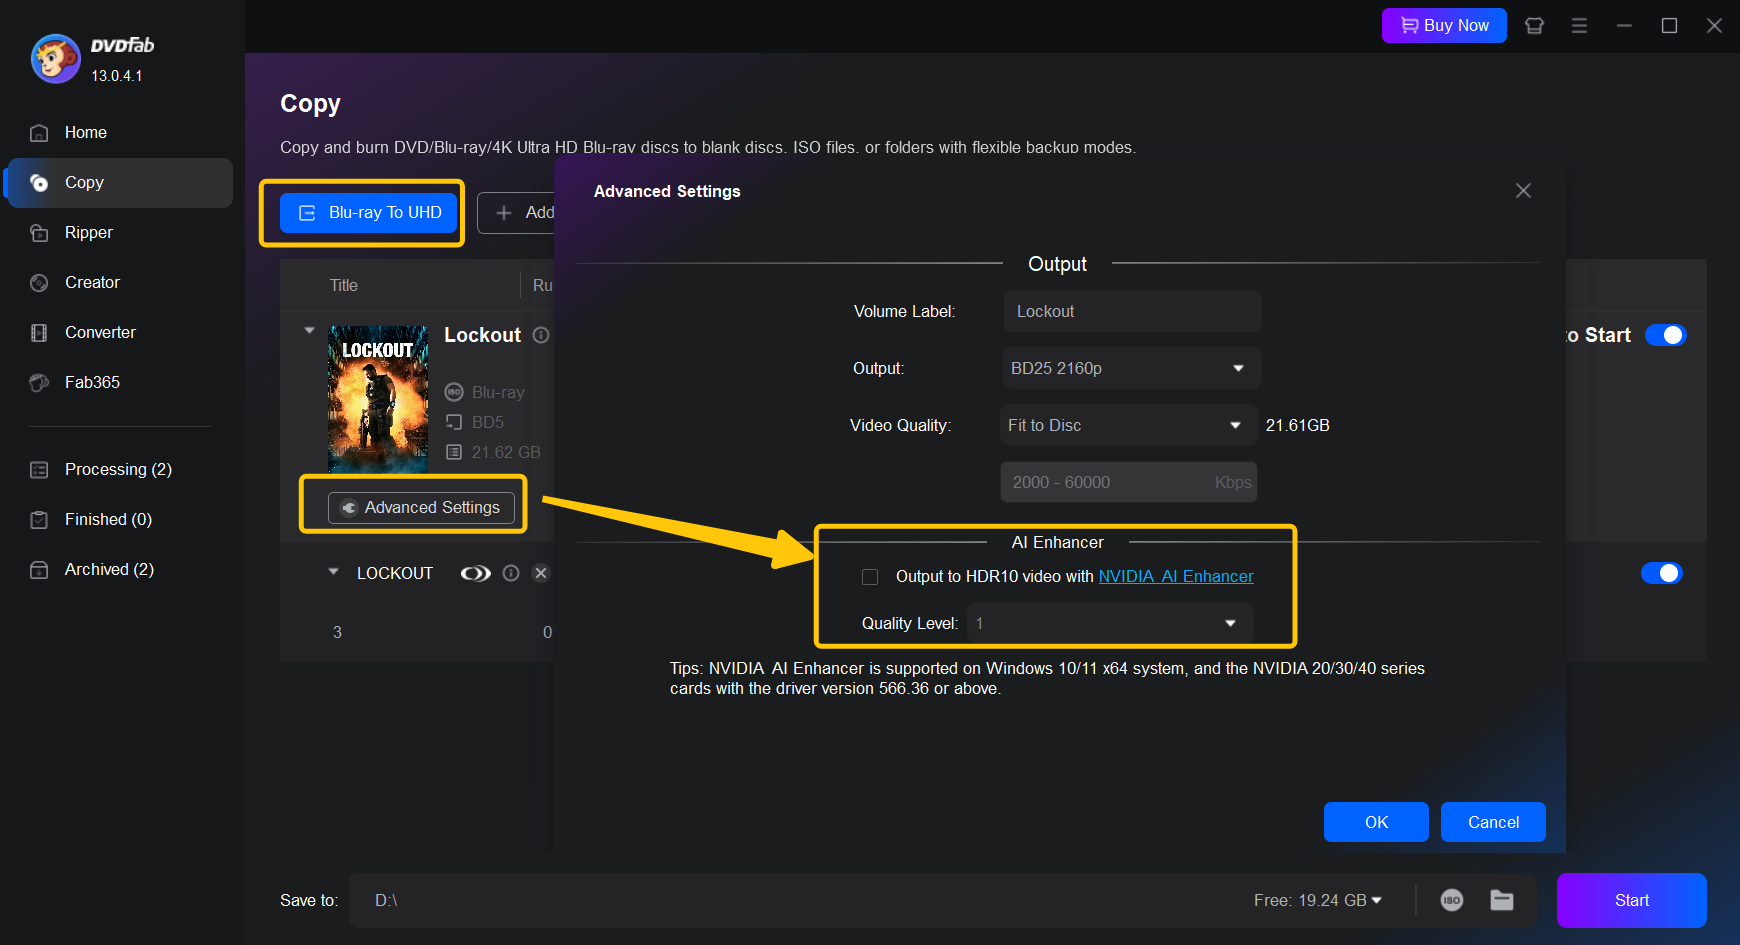Enable Output to HDR10 video checkbox
Image resolution: width=1740 pixels, height=945 pixels.
(870, 577)
